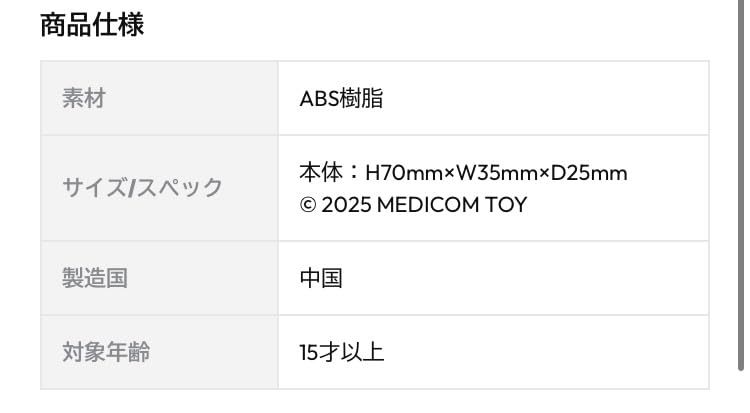Click the © 2025 MEDICOM TOY text
Viewport: 750px width, 413px height.
[413, 205]
